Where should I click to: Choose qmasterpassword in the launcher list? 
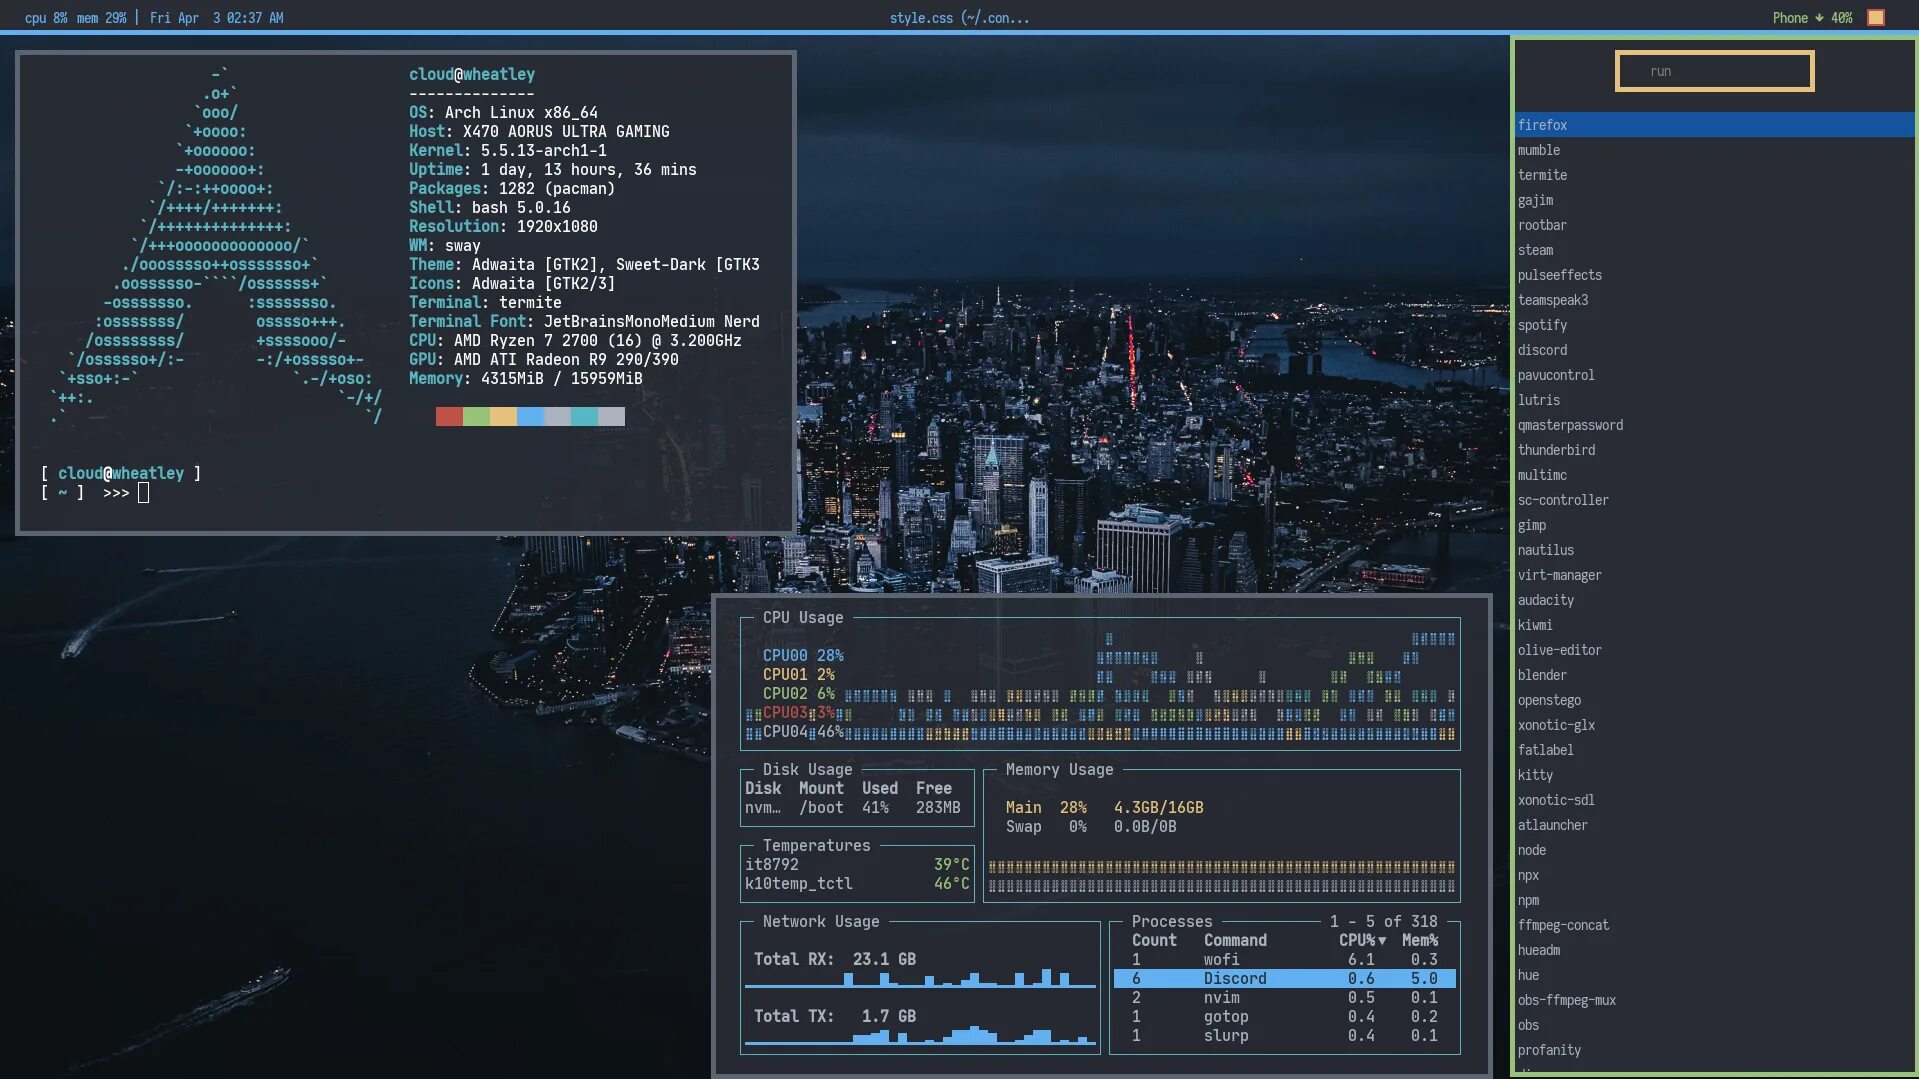(1715, 425)
